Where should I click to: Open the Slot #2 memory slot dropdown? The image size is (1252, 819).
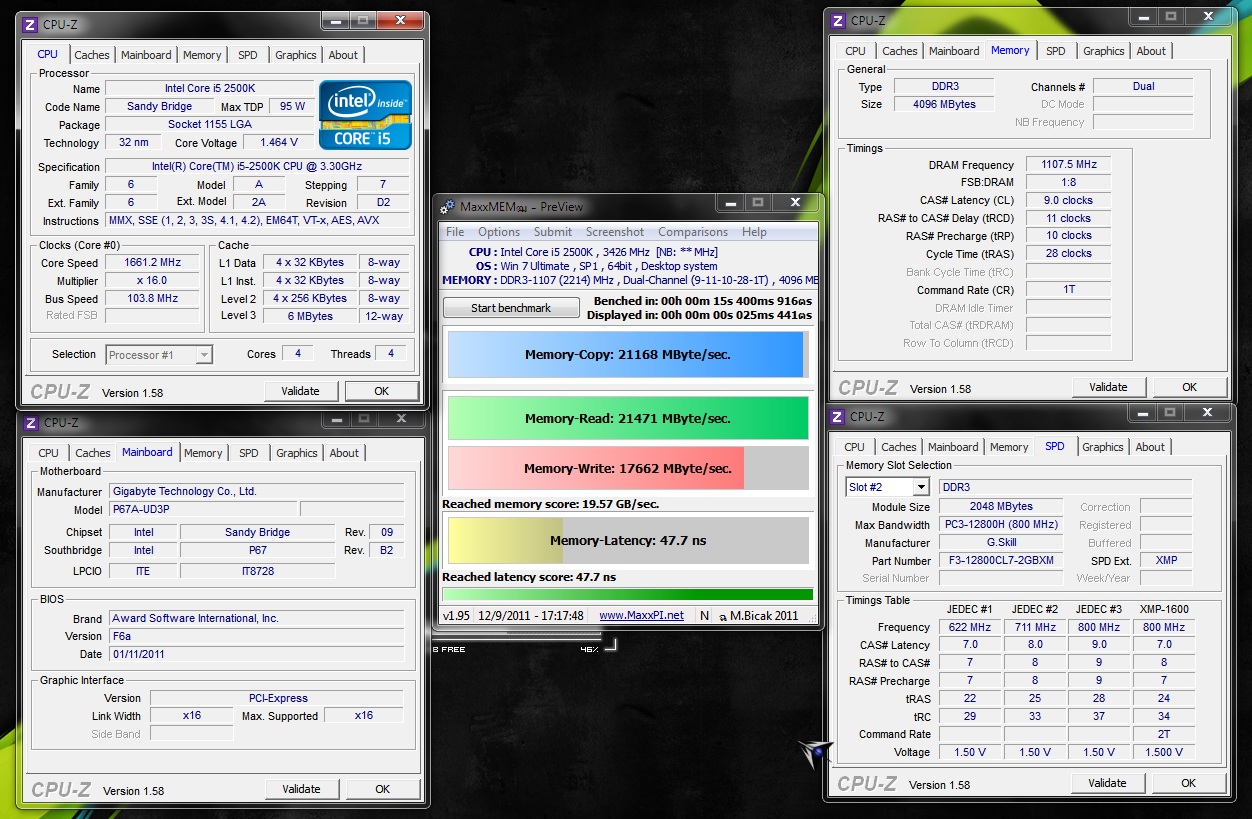click(x=888, y=487)
